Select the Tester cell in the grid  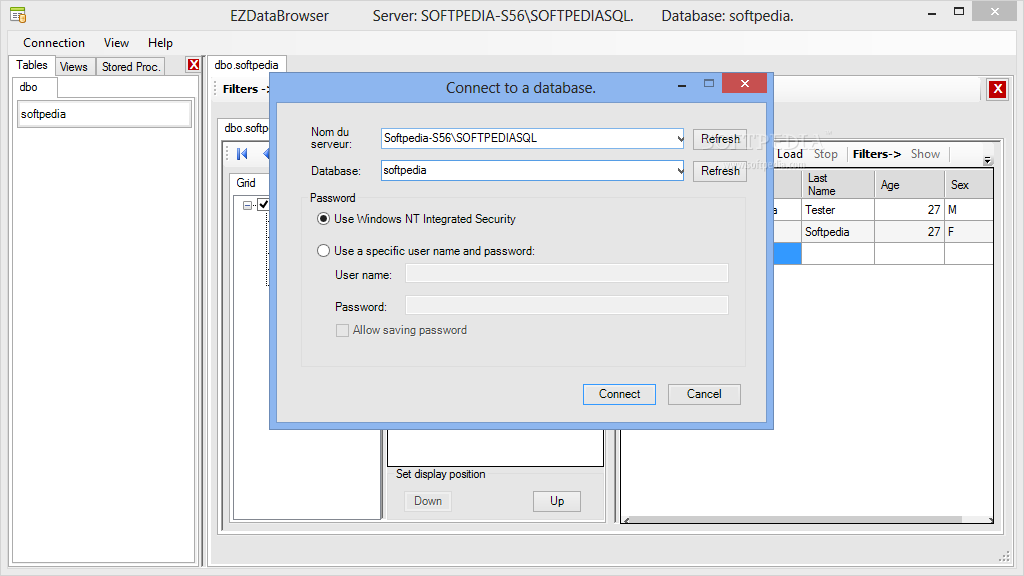tap(837, 210)
